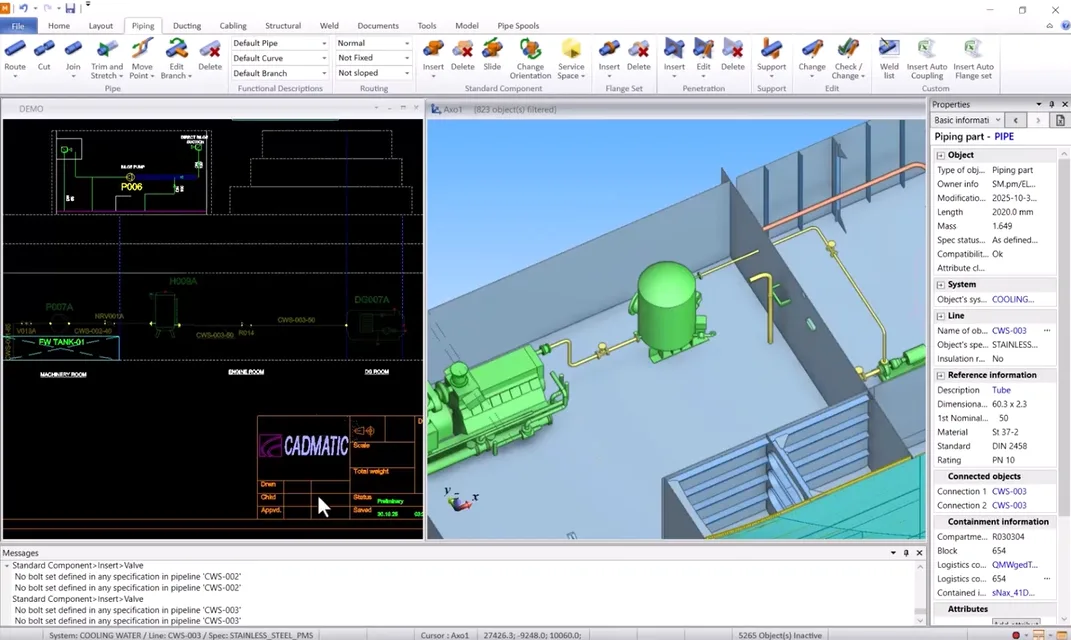Image resolution: width=1071 pixels, height=640 pixels.
Task: Open the CWS-003 Connection 1 link
Action: (1008, 491)
